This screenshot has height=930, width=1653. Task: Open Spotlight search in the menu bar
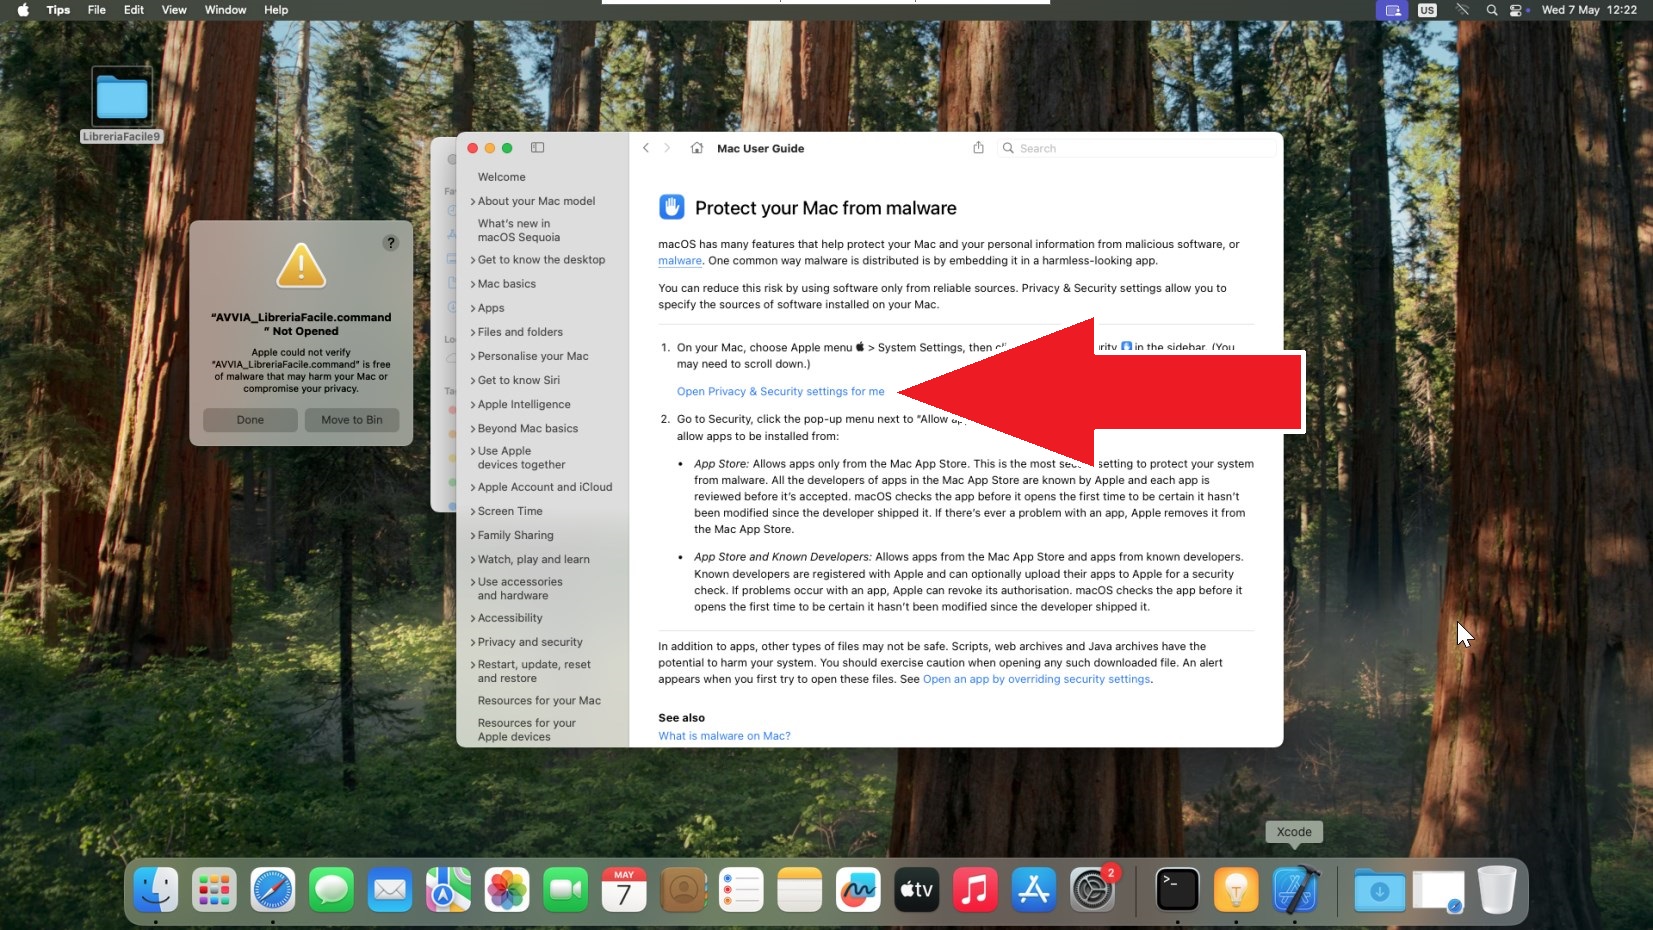(1491, 10)
